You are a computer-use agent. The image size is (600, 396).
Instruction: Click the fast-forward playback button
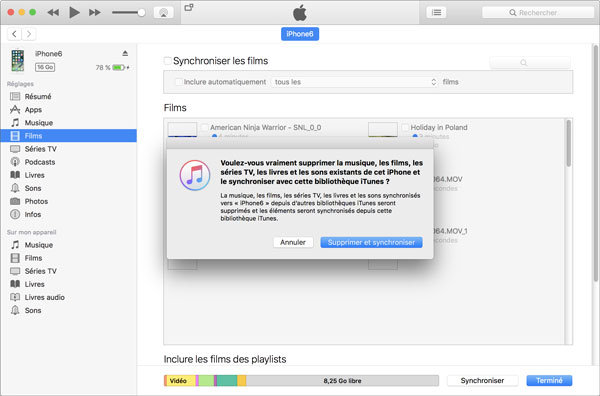95,13
